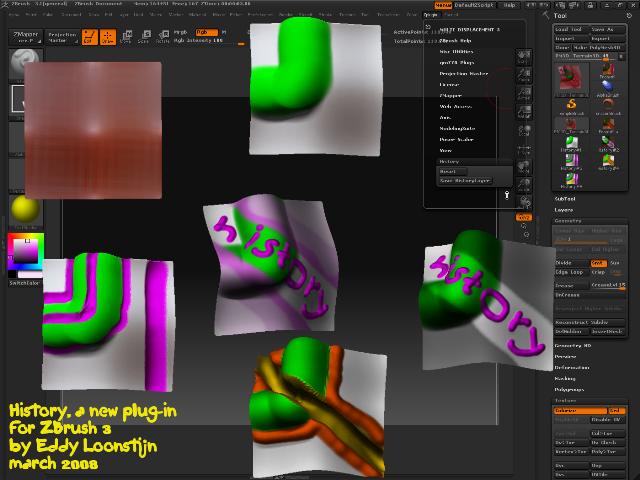Click the Make PolyMesh3D button
Screen dimensions: 640x480
(x=599, y=48)
